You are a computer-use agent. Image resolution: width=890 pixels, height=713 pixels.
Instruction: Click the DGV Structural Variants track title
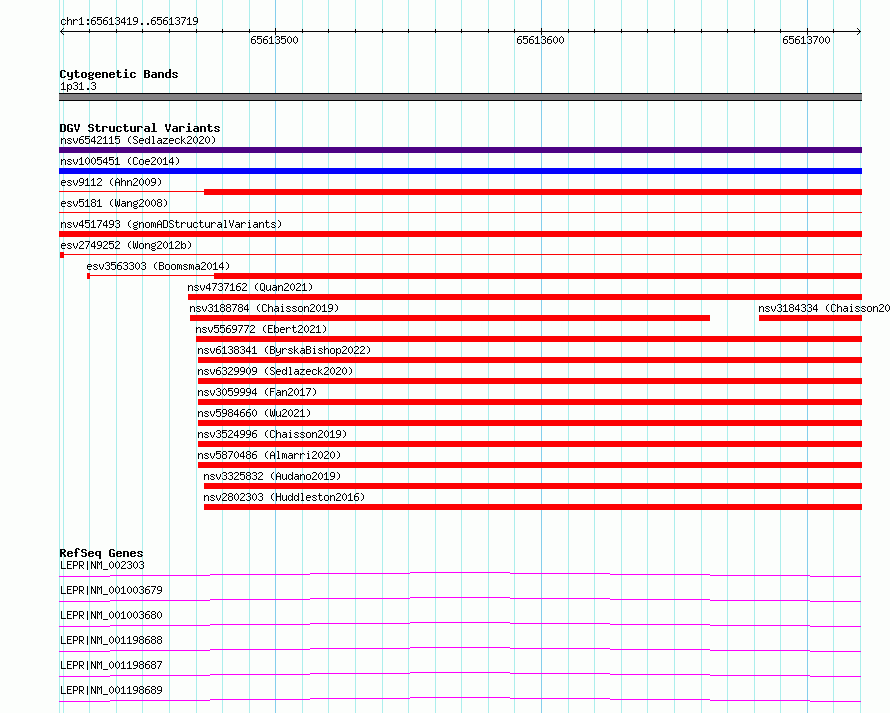tap(140, 128)
